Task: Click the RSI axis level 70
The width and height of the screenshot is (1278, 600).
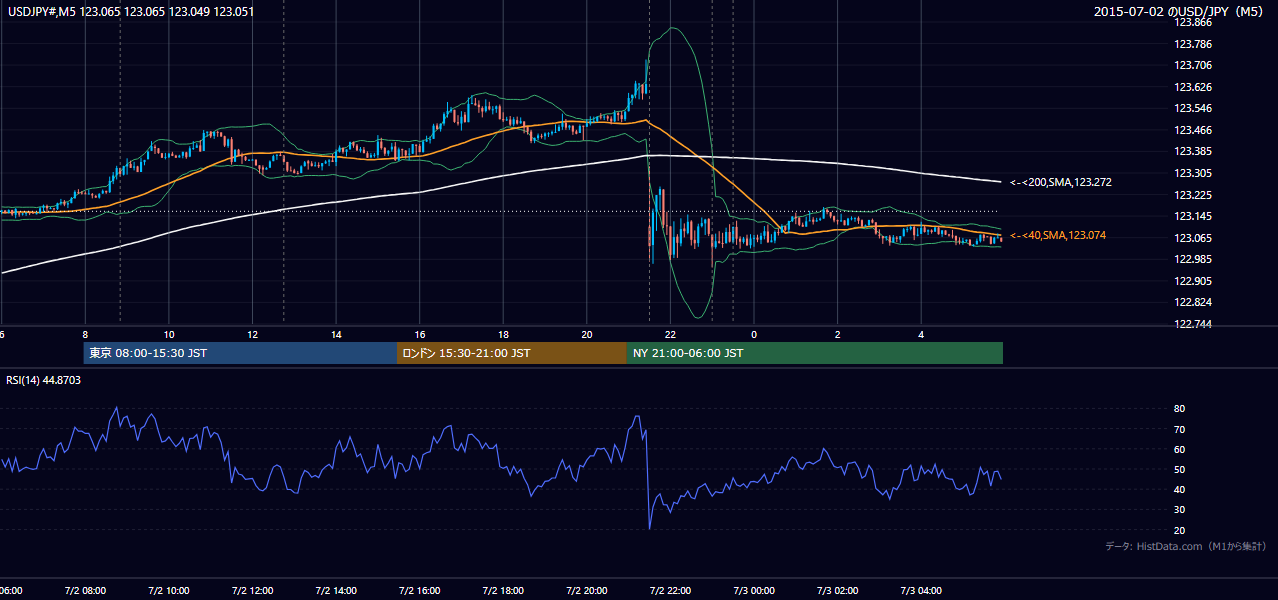Action: tap(1180, 429)
